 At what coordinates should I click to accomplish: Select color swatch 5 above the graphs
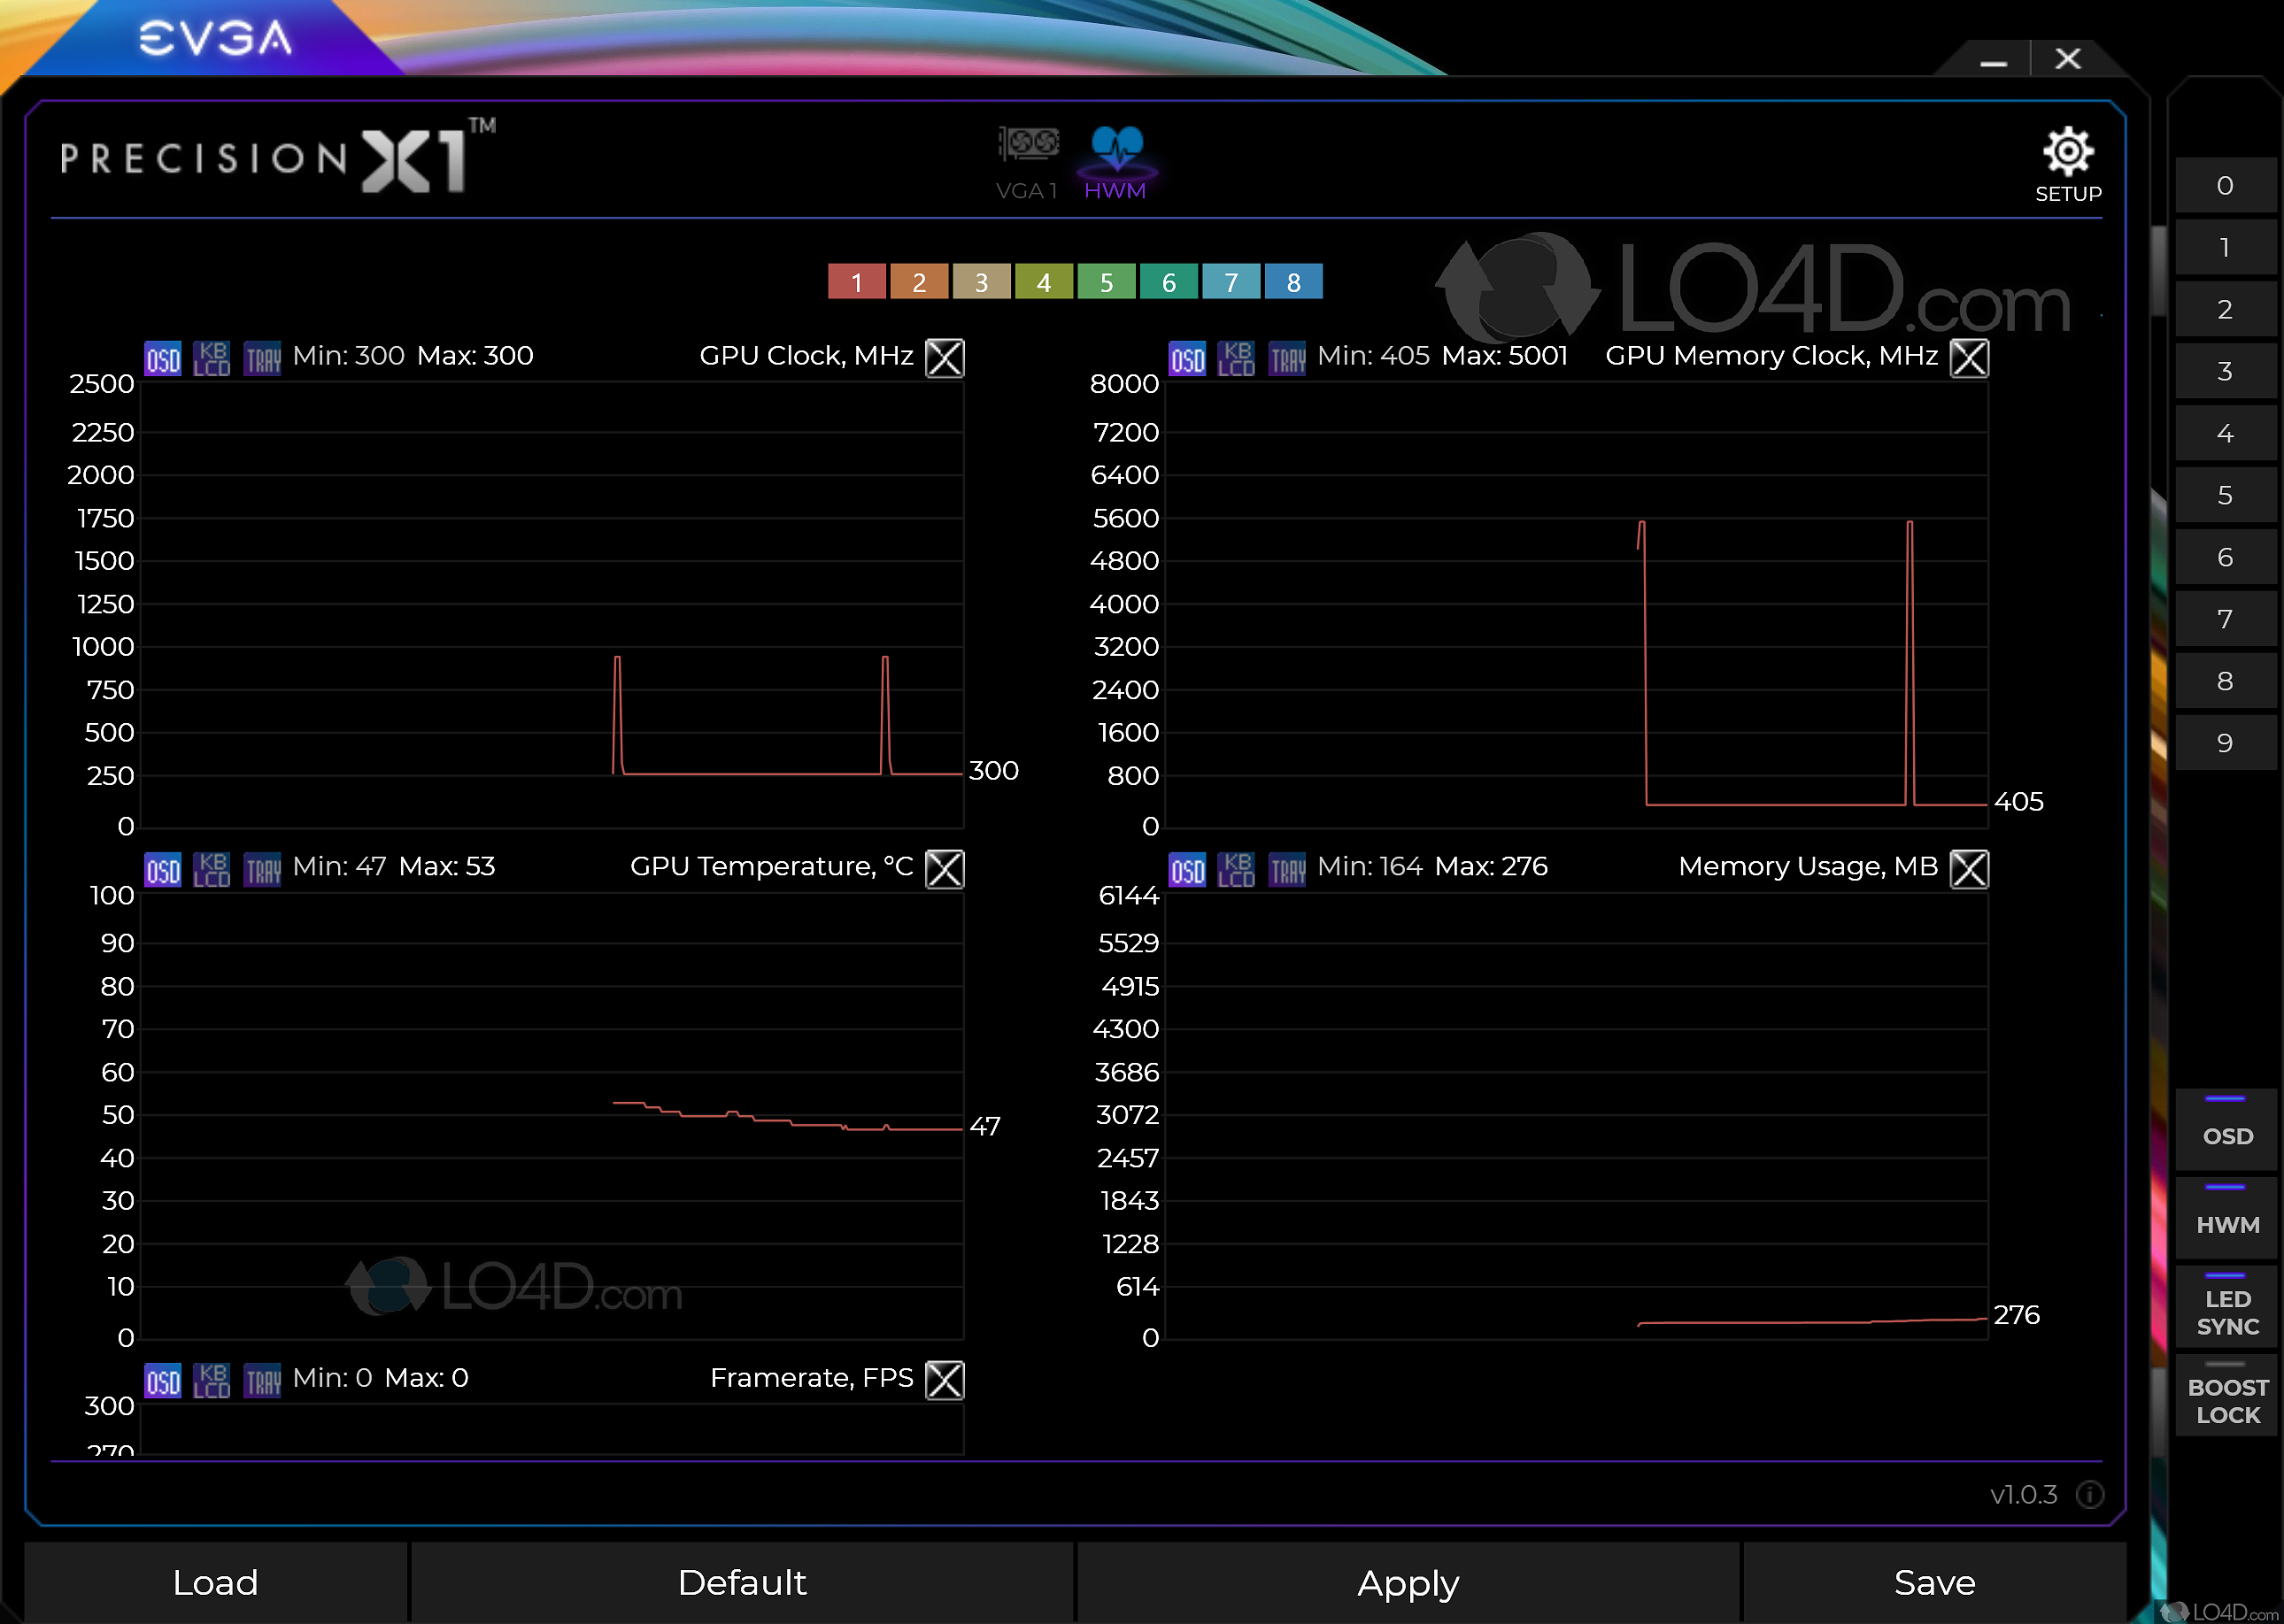tap(1106, 282)
